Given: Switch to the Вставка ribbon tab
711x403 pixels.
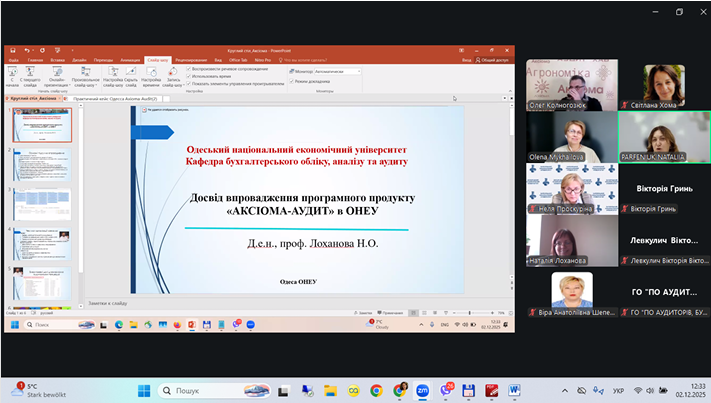Looking at the screenshot, I should tap(57, 60).
